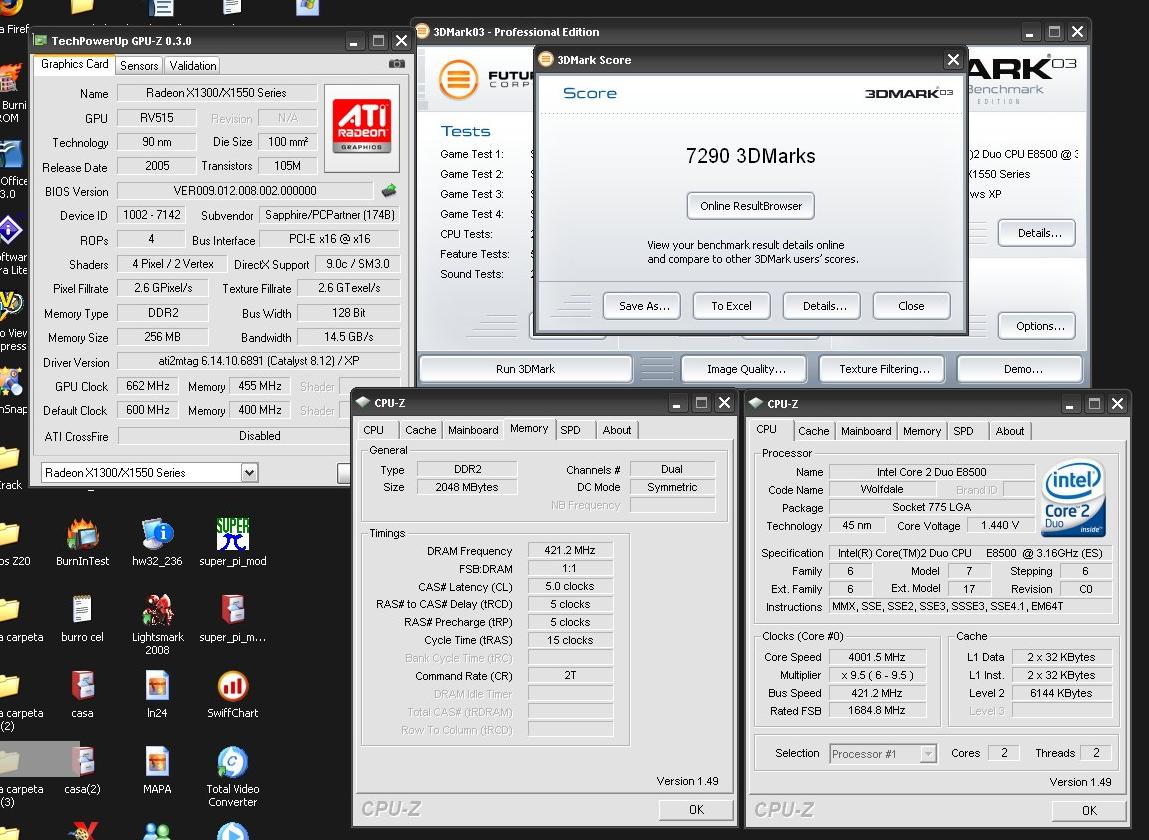Switch to the GPU-Z Validation tab
Viewport: 1149px width, 840px height.
[193, 65]
